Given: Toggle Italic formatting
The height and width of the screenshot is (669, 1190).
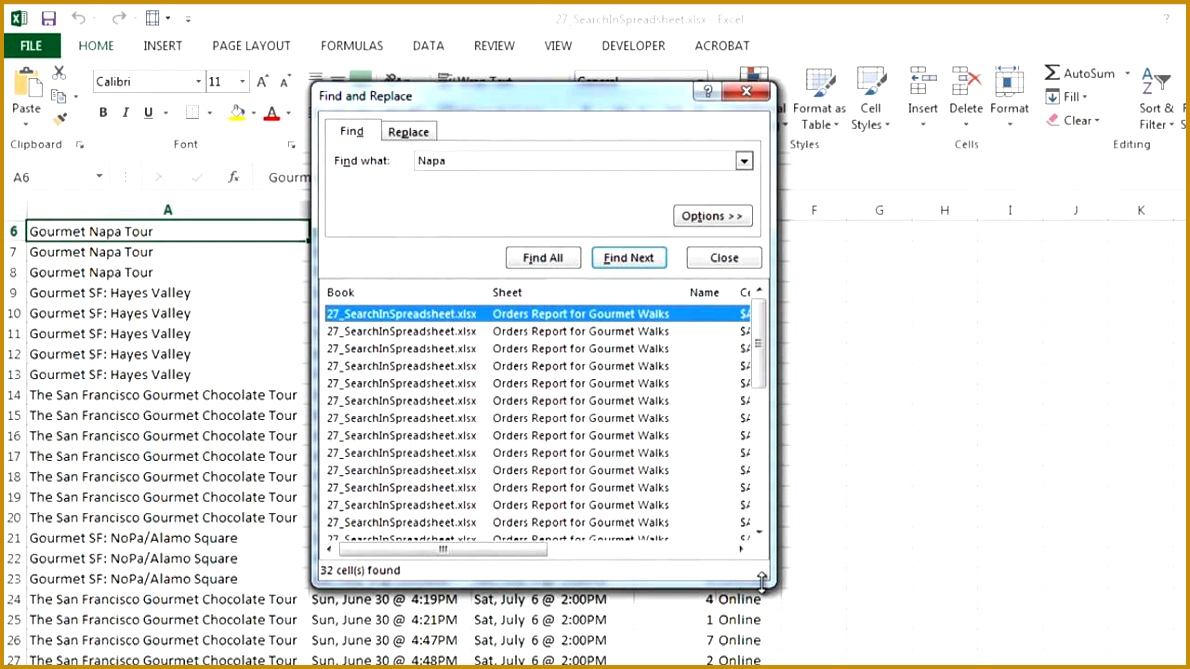Looking at the screenshot, I should click(125, 112).
